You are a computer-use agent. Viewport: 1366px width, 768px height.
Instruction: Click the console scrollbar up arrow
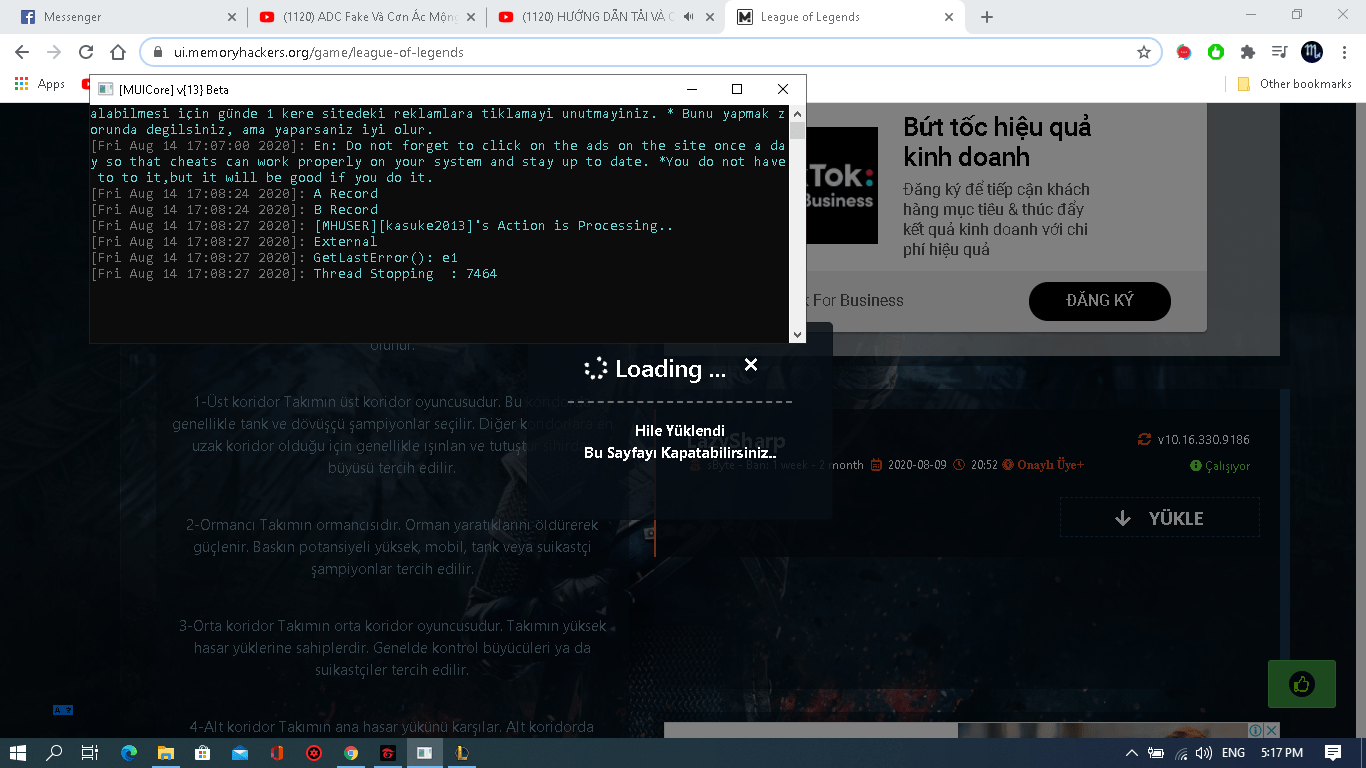coord(797,113)
